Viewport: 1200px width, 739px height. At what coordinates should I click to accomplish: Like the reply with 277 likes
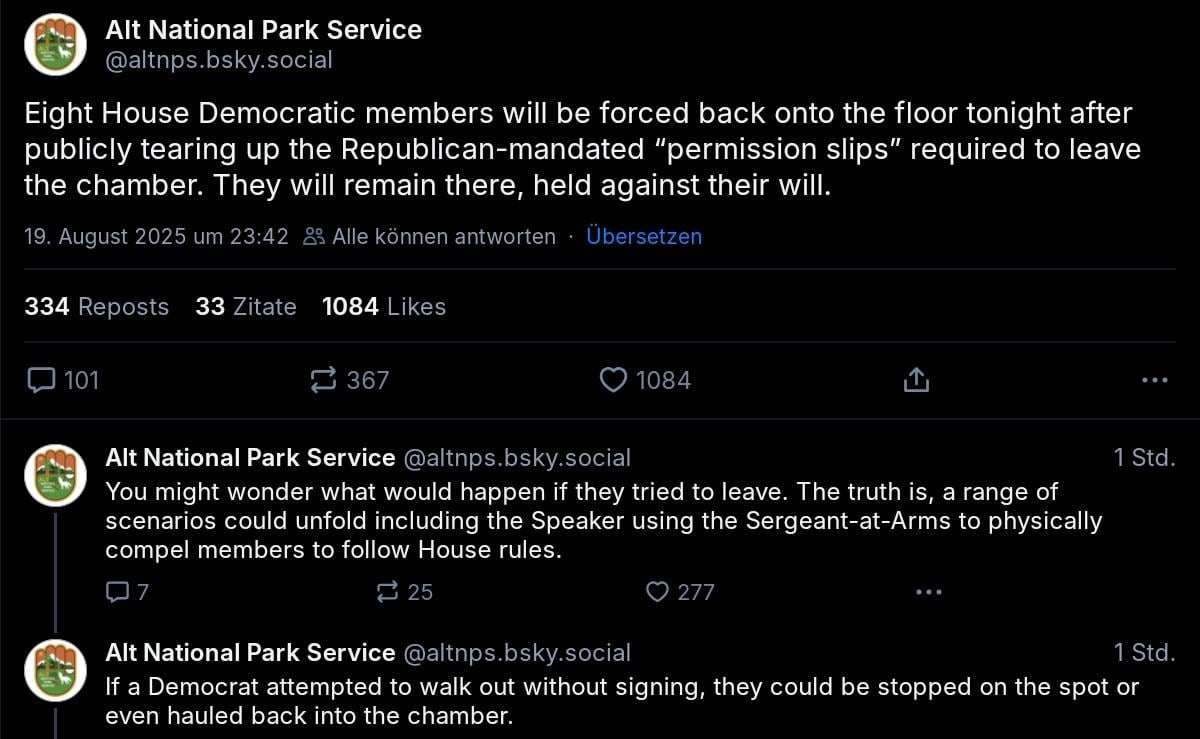(657, 592)
